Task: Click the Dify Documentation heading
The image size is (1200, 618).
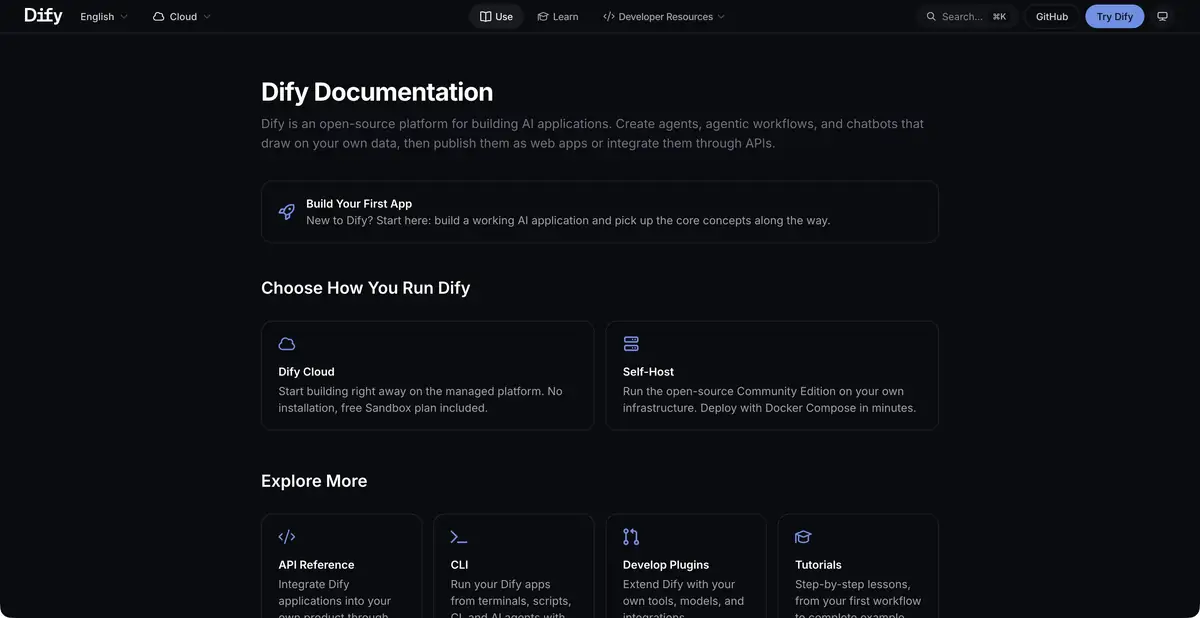Action: [x=377, y=92]
